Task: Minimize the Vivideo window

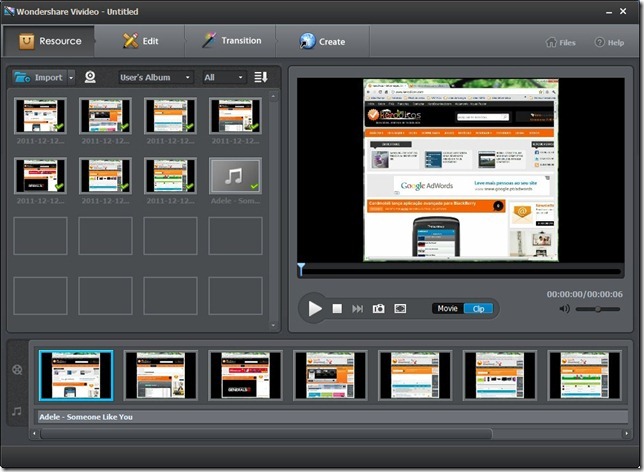Action: point(609,12)
